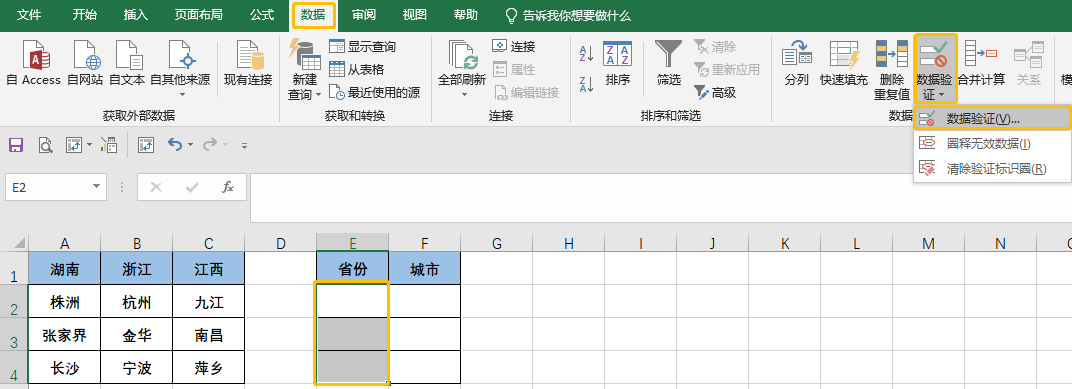
Task: Switch to 页面布局 page layout tab
Action: [198, 15]
